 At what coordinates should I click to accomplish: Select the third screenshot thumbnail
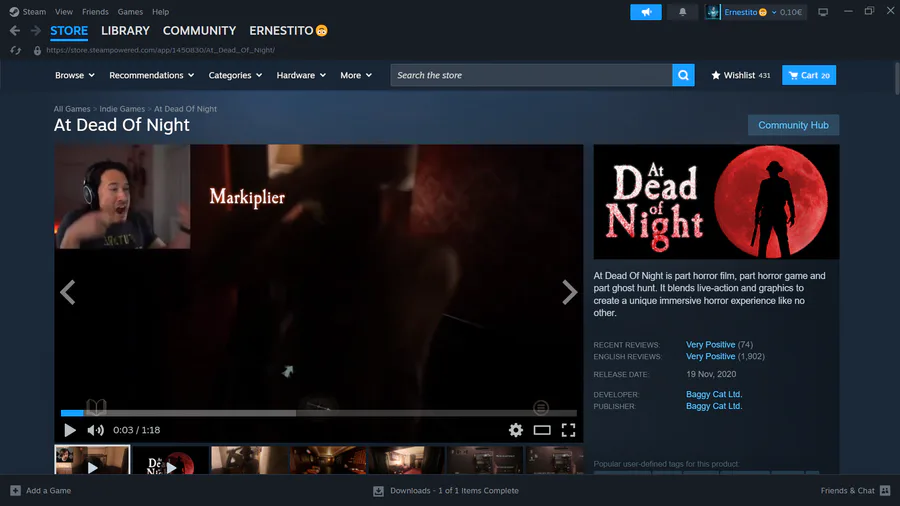click(x=250, y=461)
